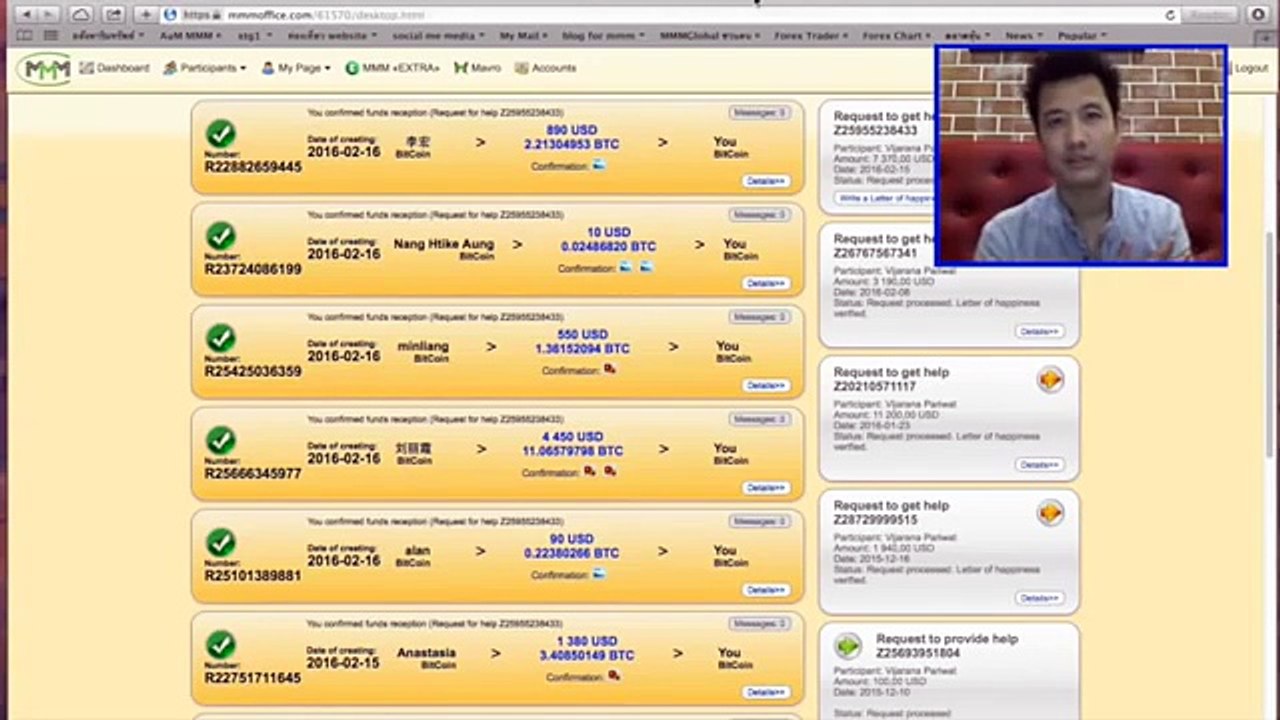The image size is (1280, 720).
Task: Click sender name Anastasia
Action: [x=426, y=653]
